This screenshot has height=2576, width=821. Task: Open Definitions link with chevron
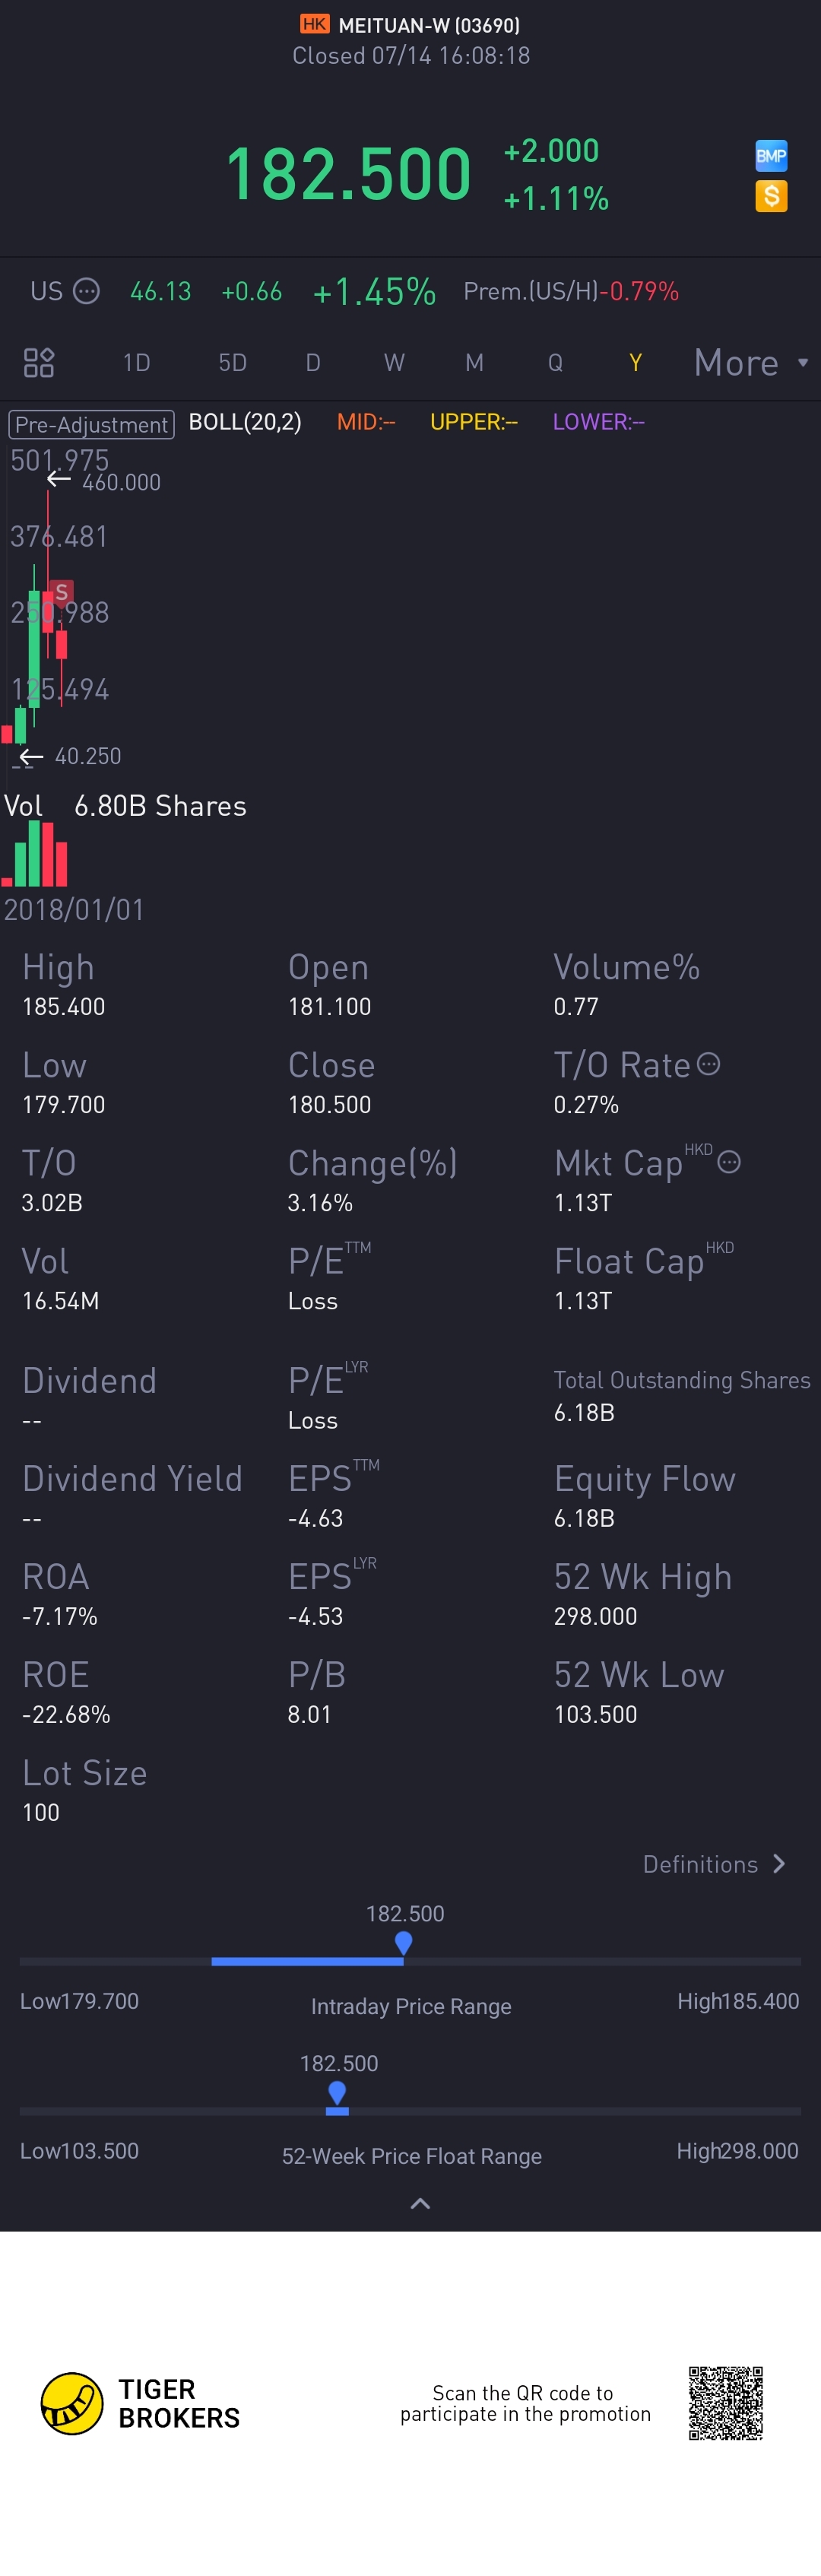point(714,1864)
